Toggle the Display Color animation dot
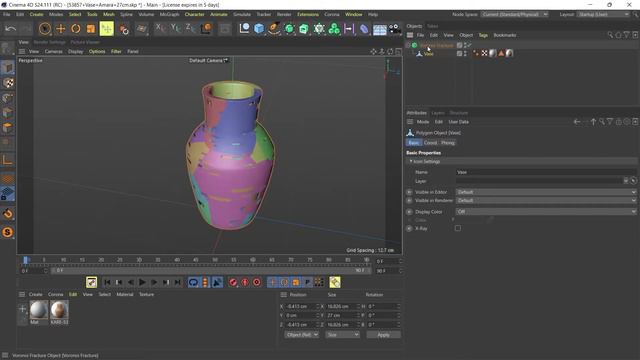The width and height of the screenshot is (640, 360). 409,212
